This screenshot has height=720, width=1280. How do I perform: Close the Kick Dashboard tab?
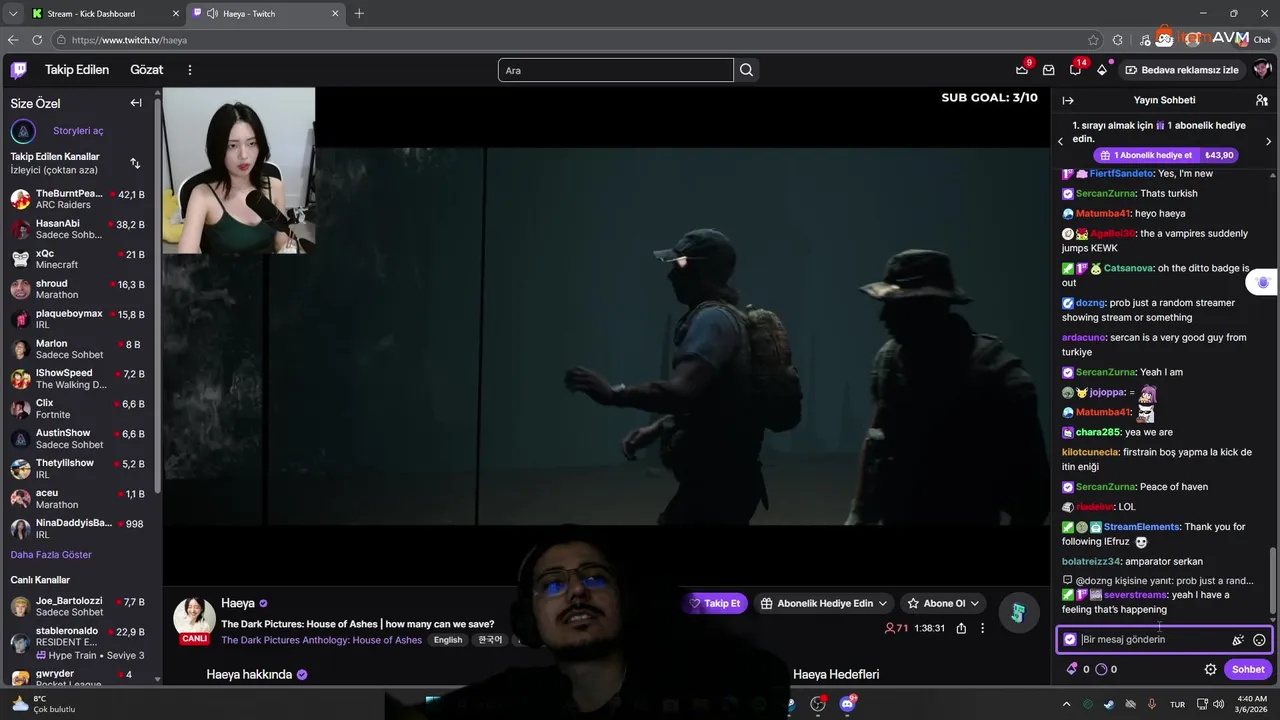[x=176, y=13]
